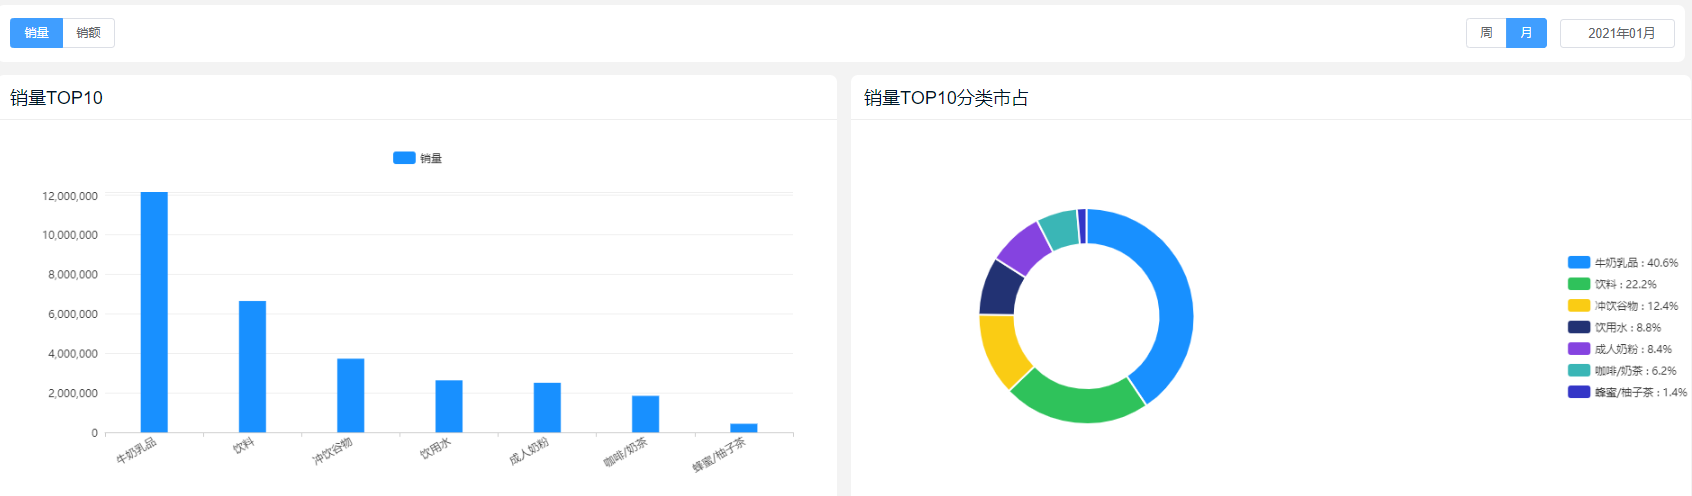The height and width of the screenshot is (496, 1692).
Task: Click the 冲饮谷物 bar
Action: coord(350,395)
